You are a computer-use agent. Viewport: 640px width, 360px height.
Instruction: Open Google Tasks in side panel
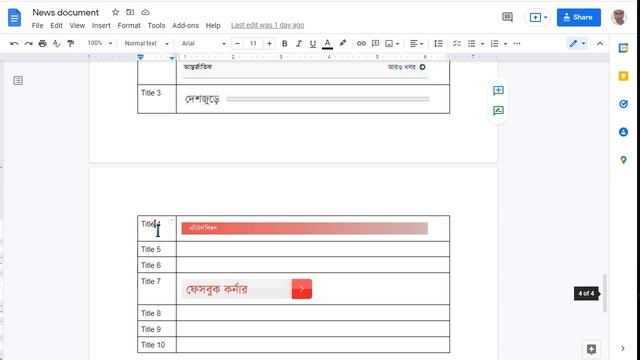(623, 104)
